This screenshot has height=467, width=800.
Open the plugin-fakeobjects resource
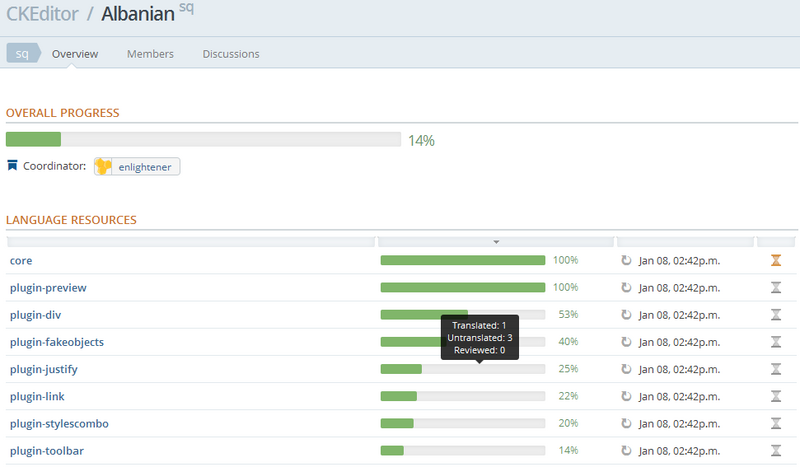57,342
